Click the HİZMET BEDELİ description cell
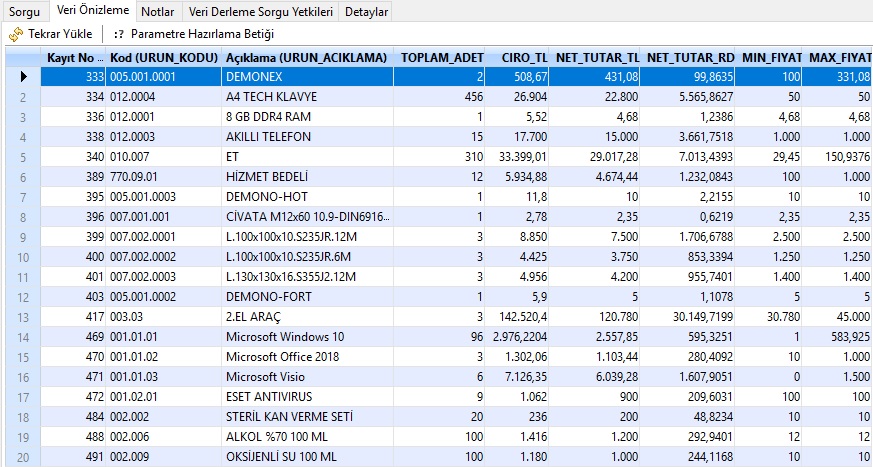873x467 pixels. click(x=306, y=177)
